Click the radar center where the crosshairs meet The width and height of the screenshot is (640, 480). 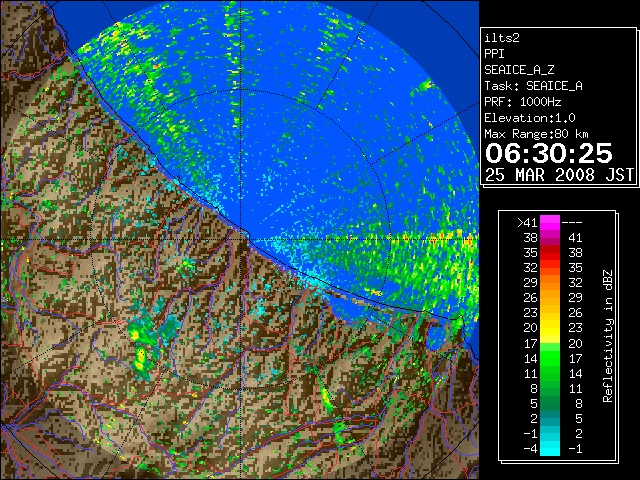point(241,239)
